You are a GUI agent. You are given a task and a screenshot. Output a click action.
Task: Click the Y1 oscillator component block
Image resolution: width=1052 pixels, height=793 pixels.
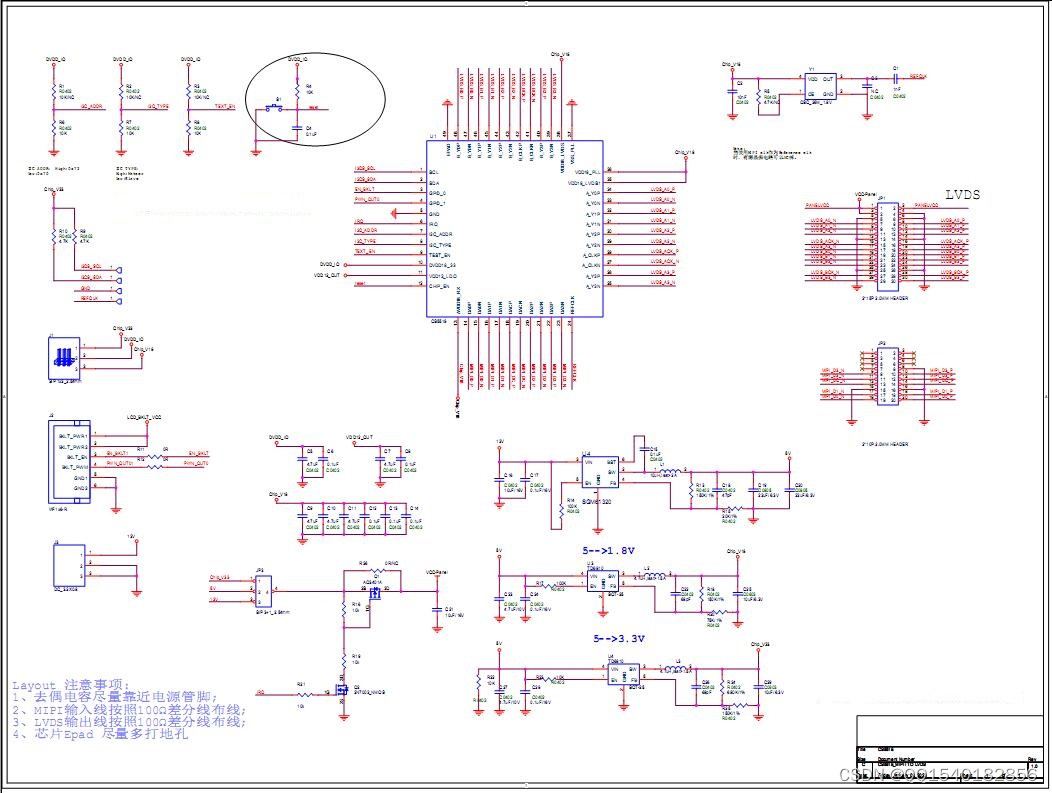(x=820, y=87)
